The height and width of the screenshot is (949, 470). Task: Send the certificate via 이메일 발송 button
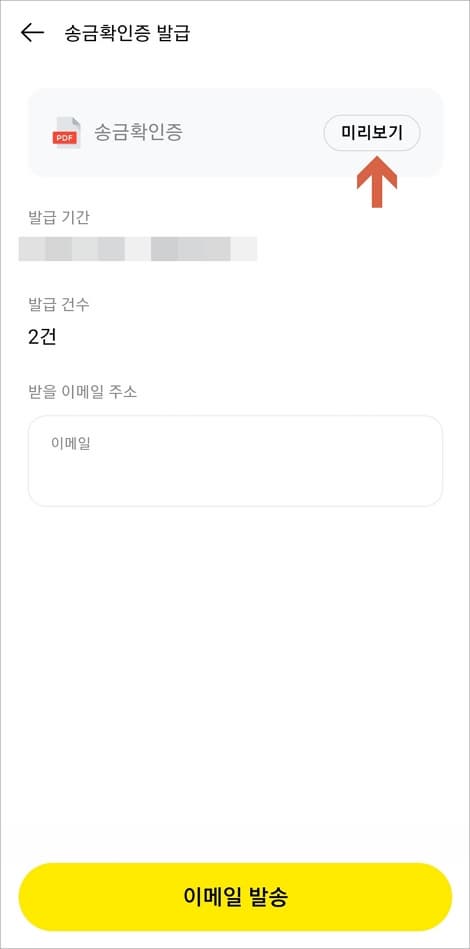click(x=235, y=896)
